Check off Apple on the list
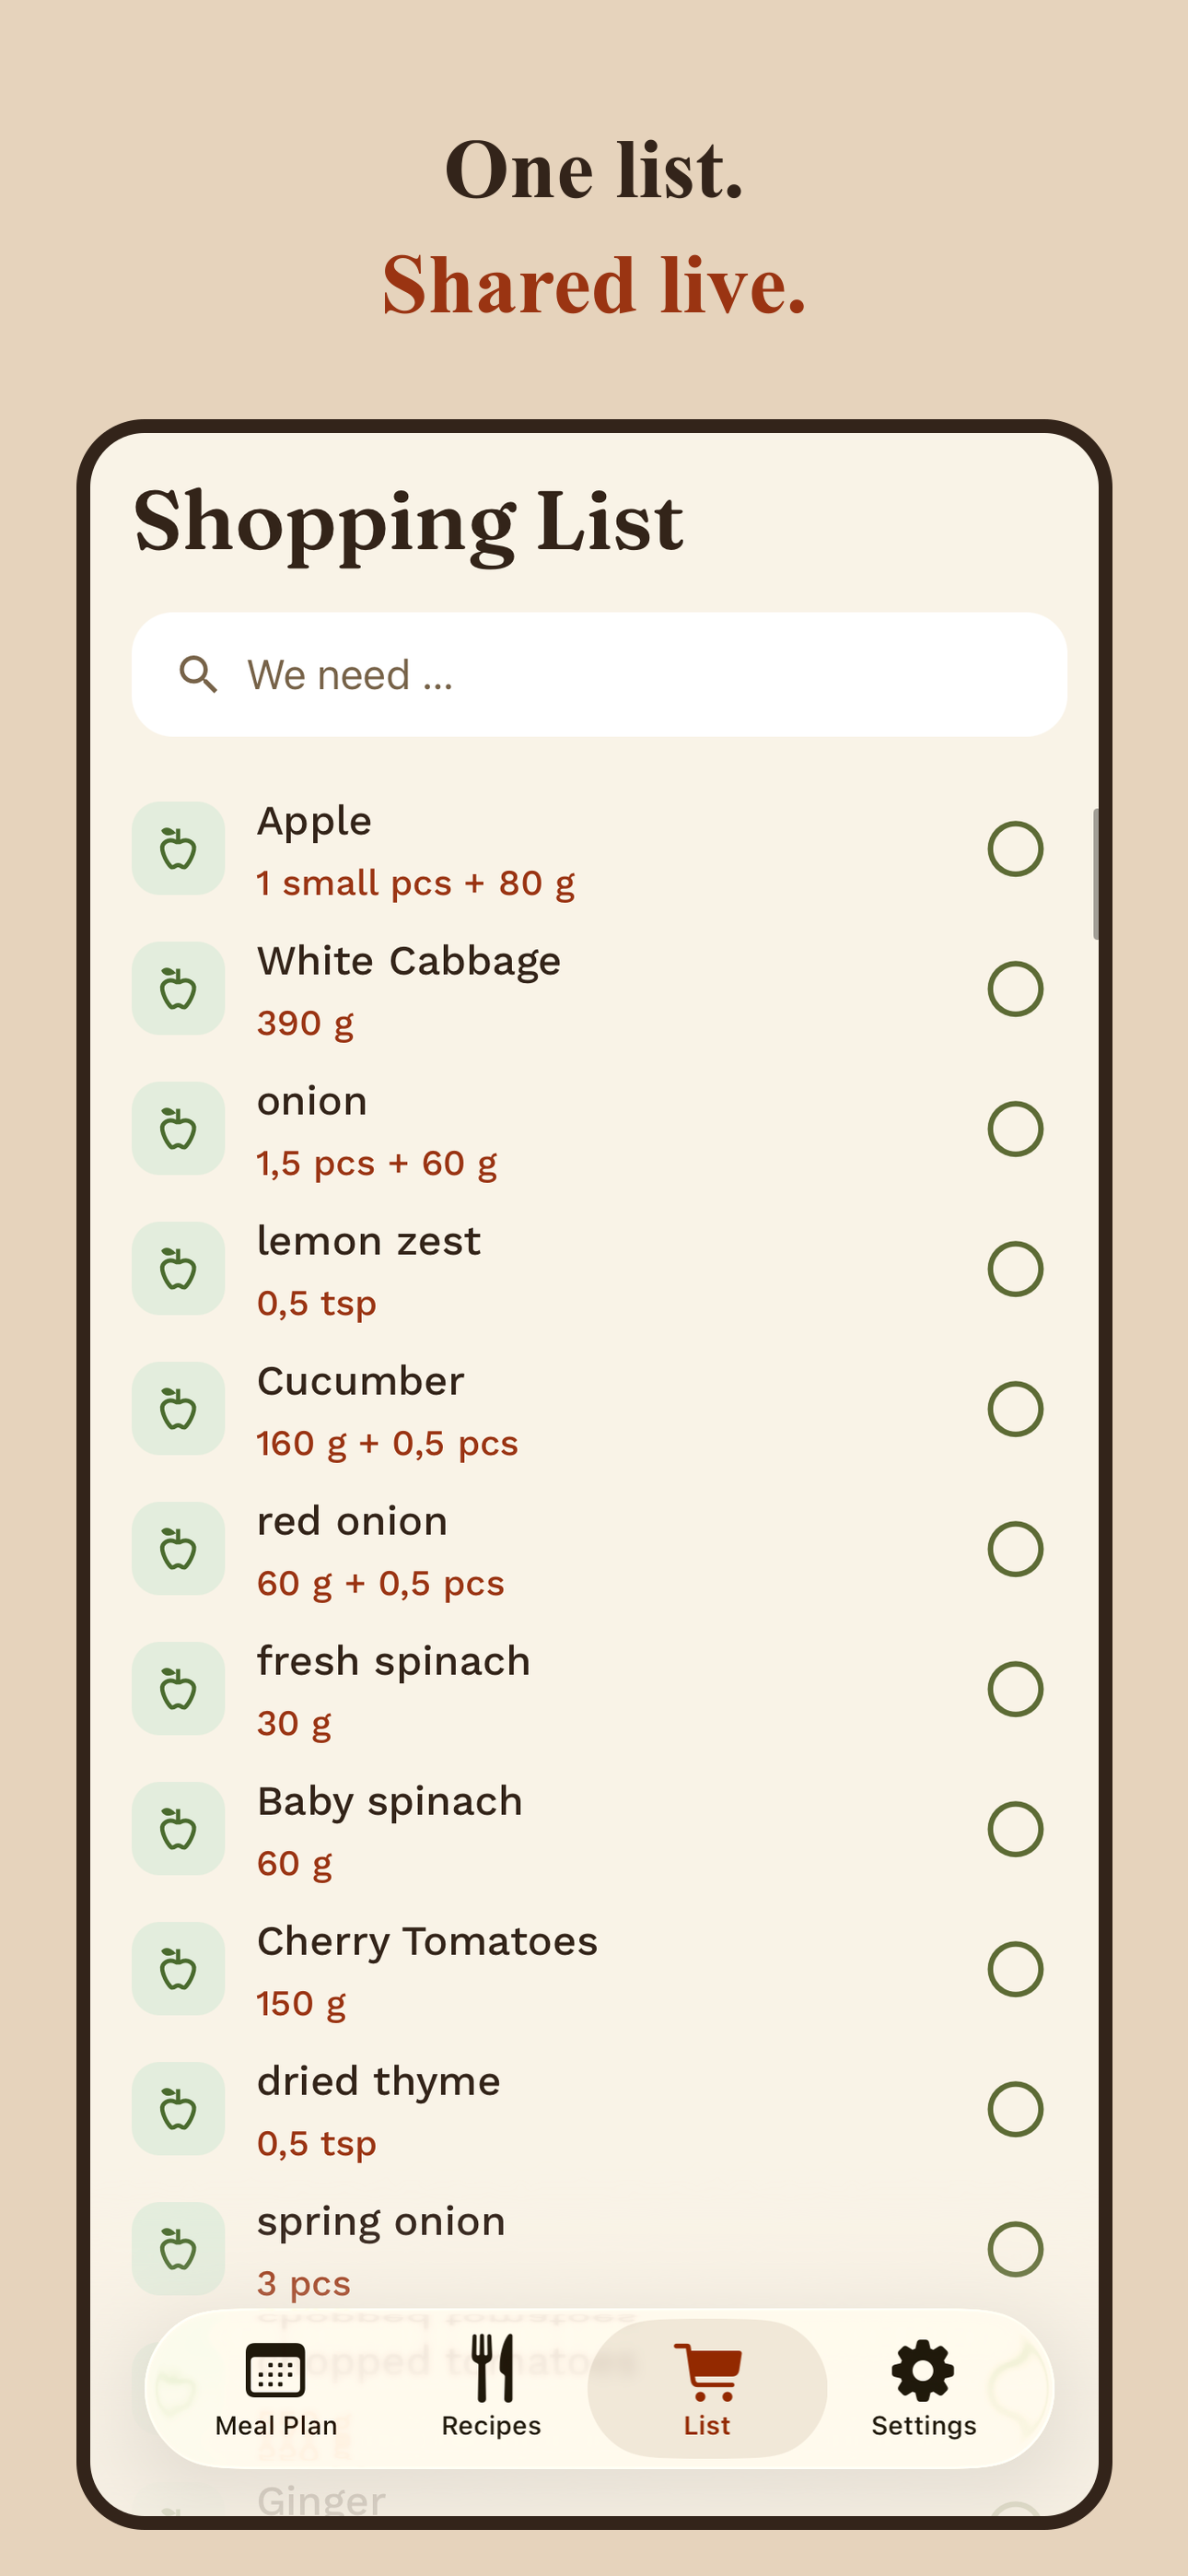 1015,849
